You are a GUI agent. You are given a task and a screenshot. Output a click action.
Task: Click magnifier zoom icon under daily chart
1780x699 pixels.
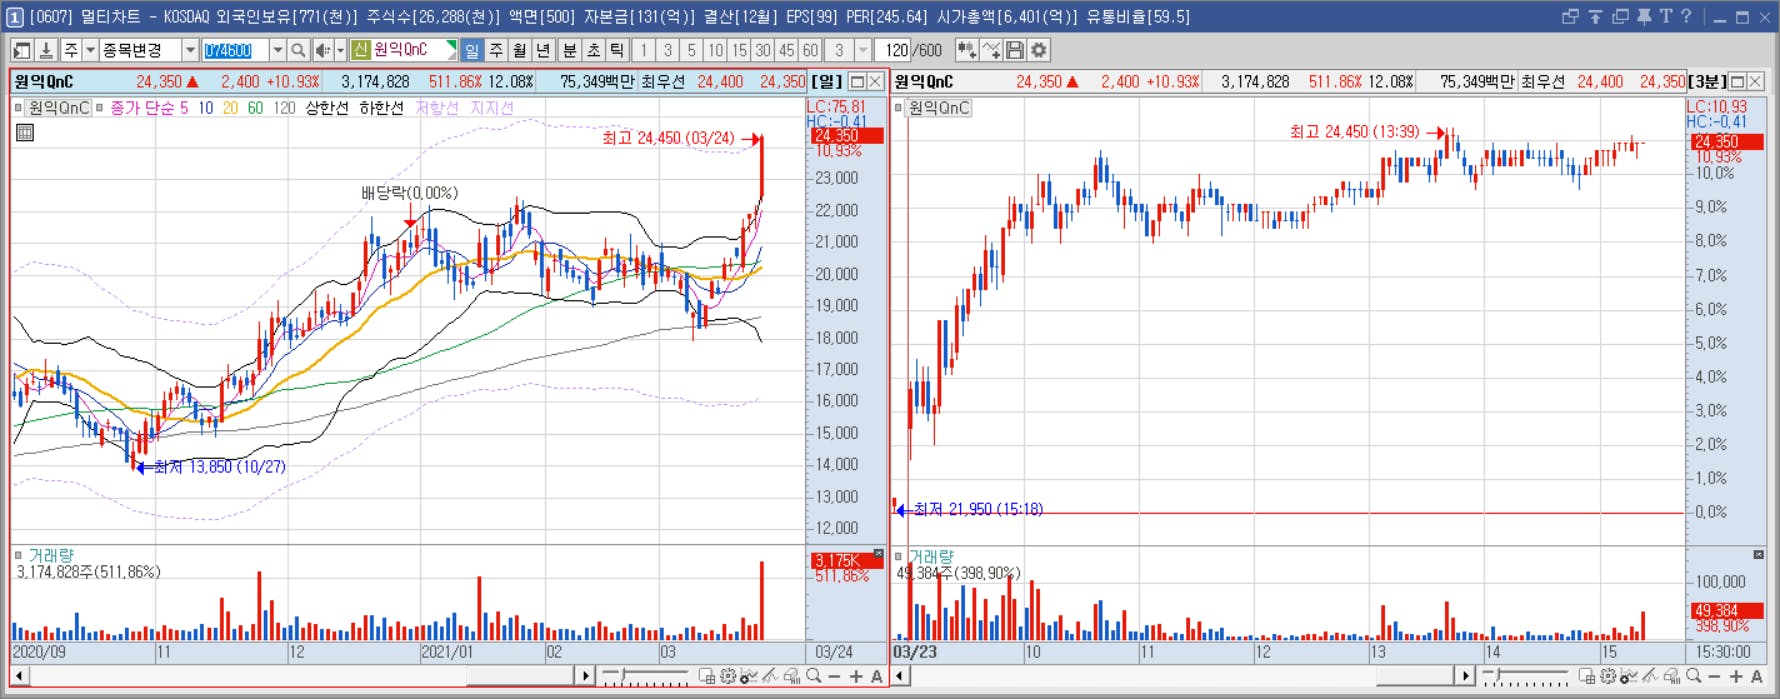coord(814,676)
